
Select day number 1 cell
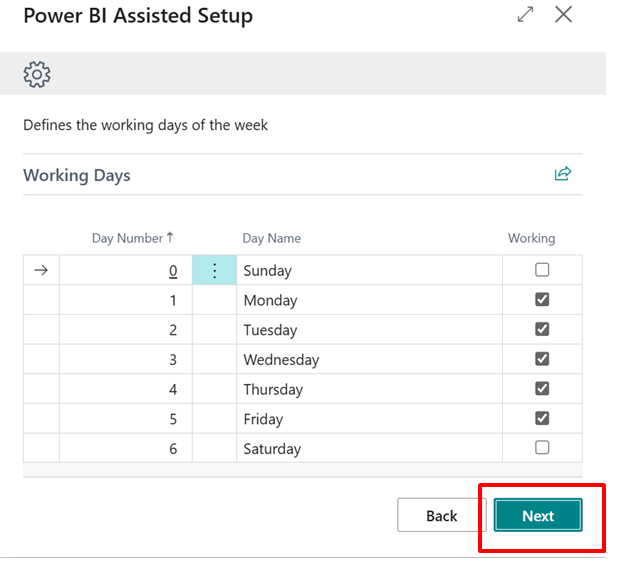[x=126, y=300]
